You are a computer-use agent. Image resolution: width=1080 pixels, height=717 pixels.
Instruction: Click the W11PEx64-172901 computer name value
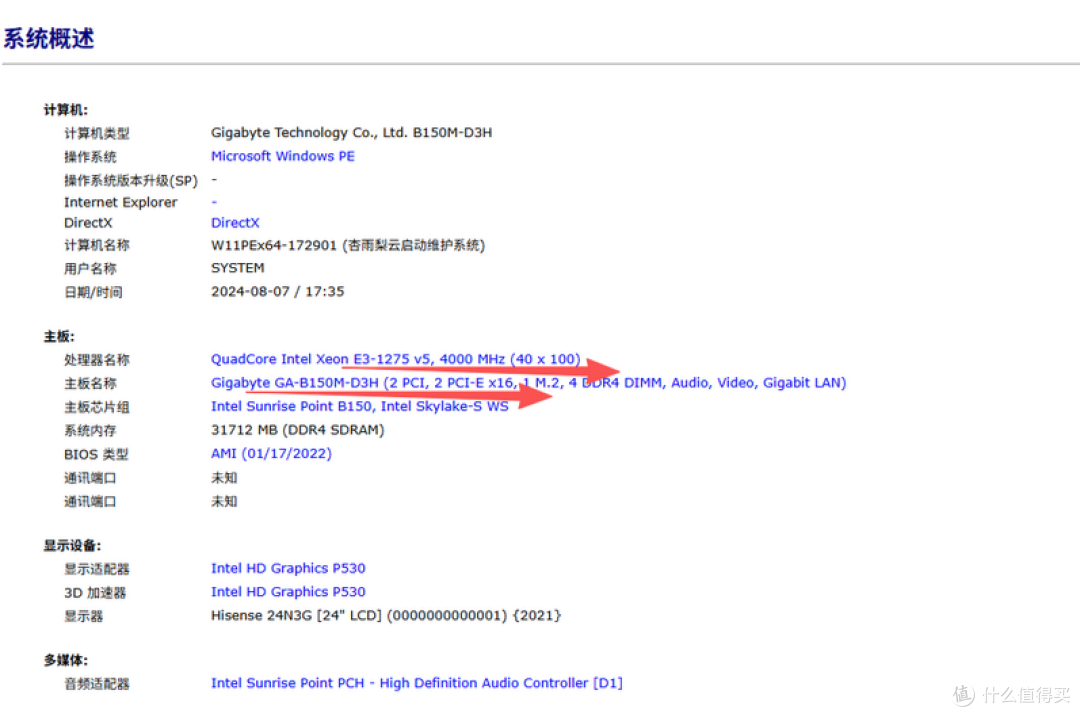[348, 246]
